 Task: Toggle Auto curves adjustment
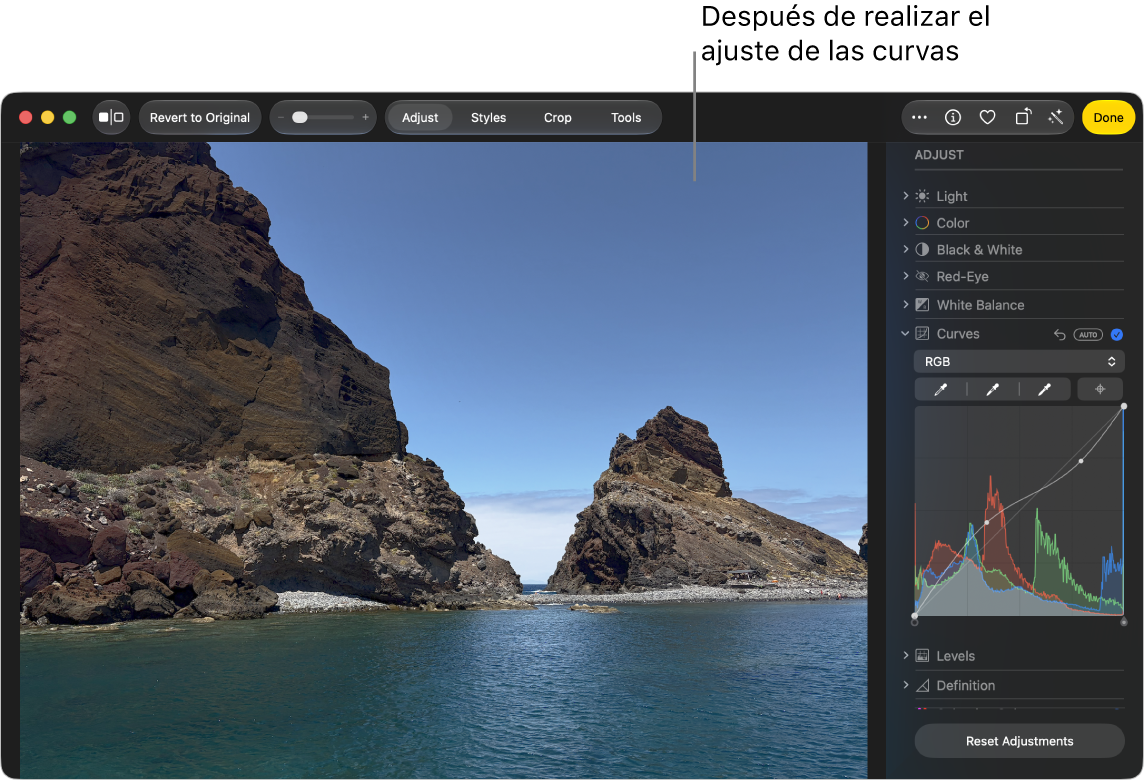point(1088,335)
